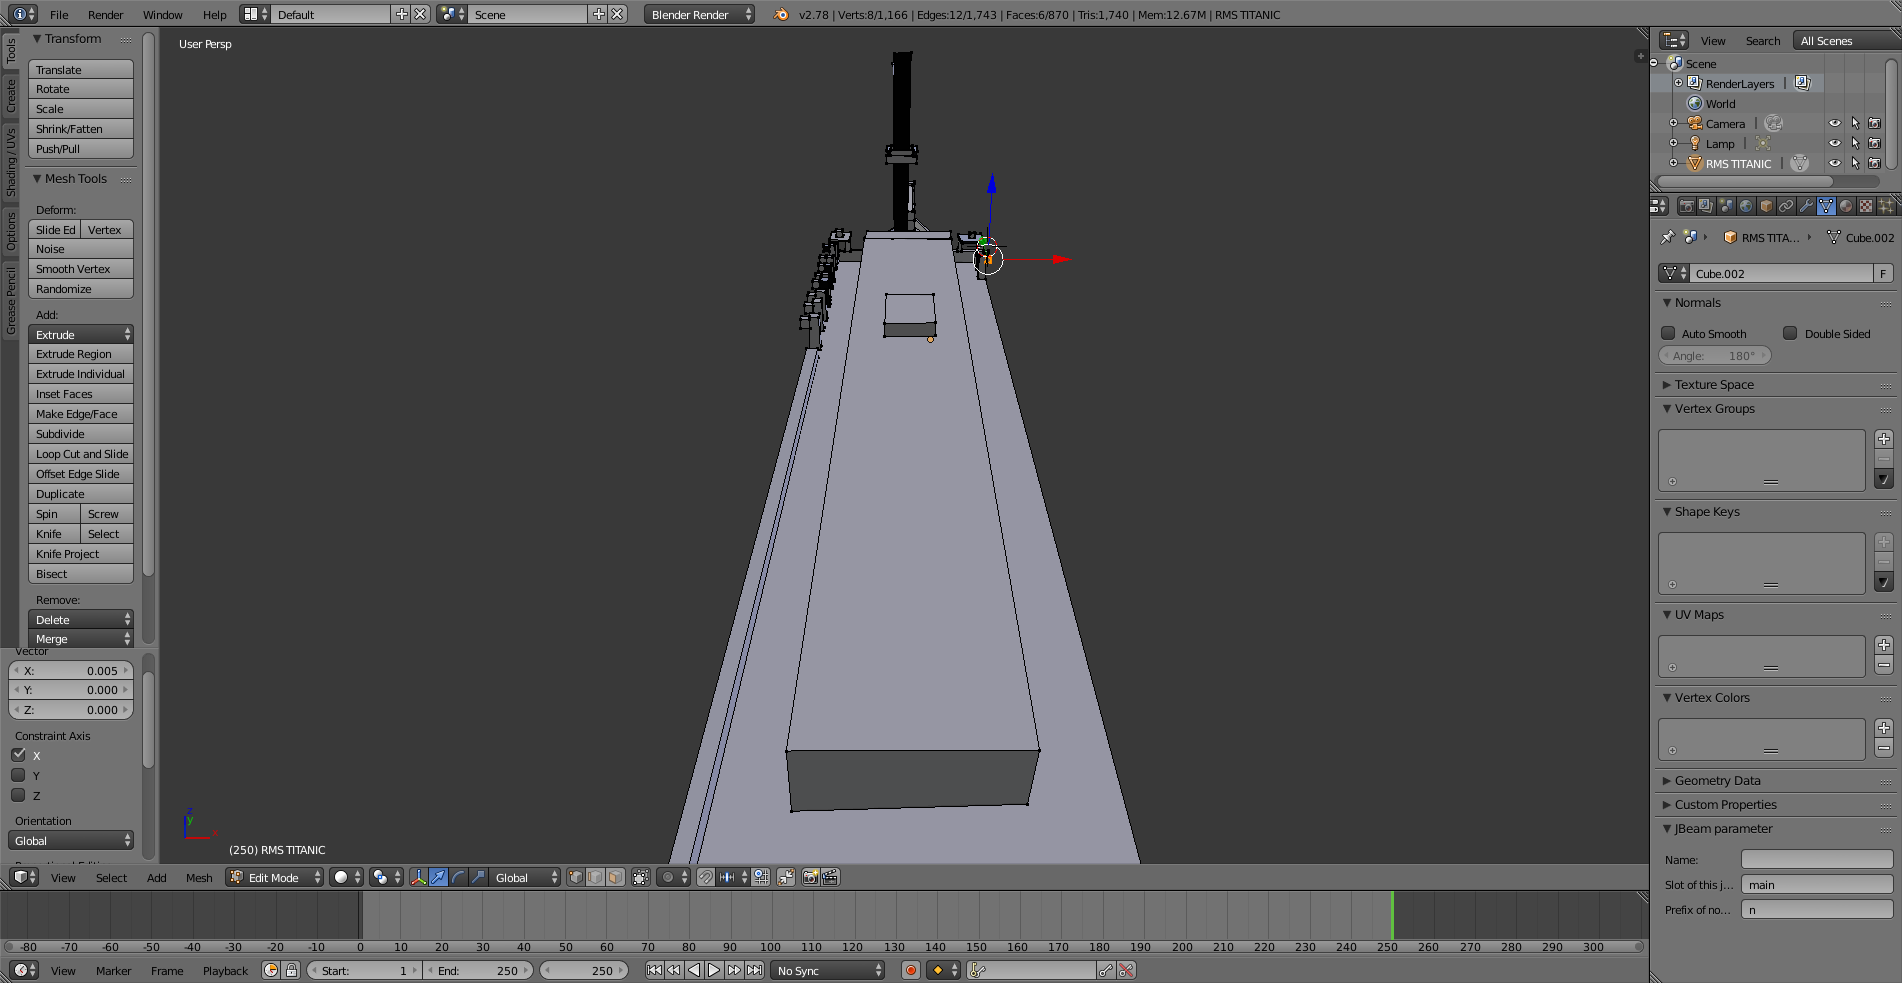Open the Render menu
The width and height of the screenshot is (1902, 983).
click(105, 15)
